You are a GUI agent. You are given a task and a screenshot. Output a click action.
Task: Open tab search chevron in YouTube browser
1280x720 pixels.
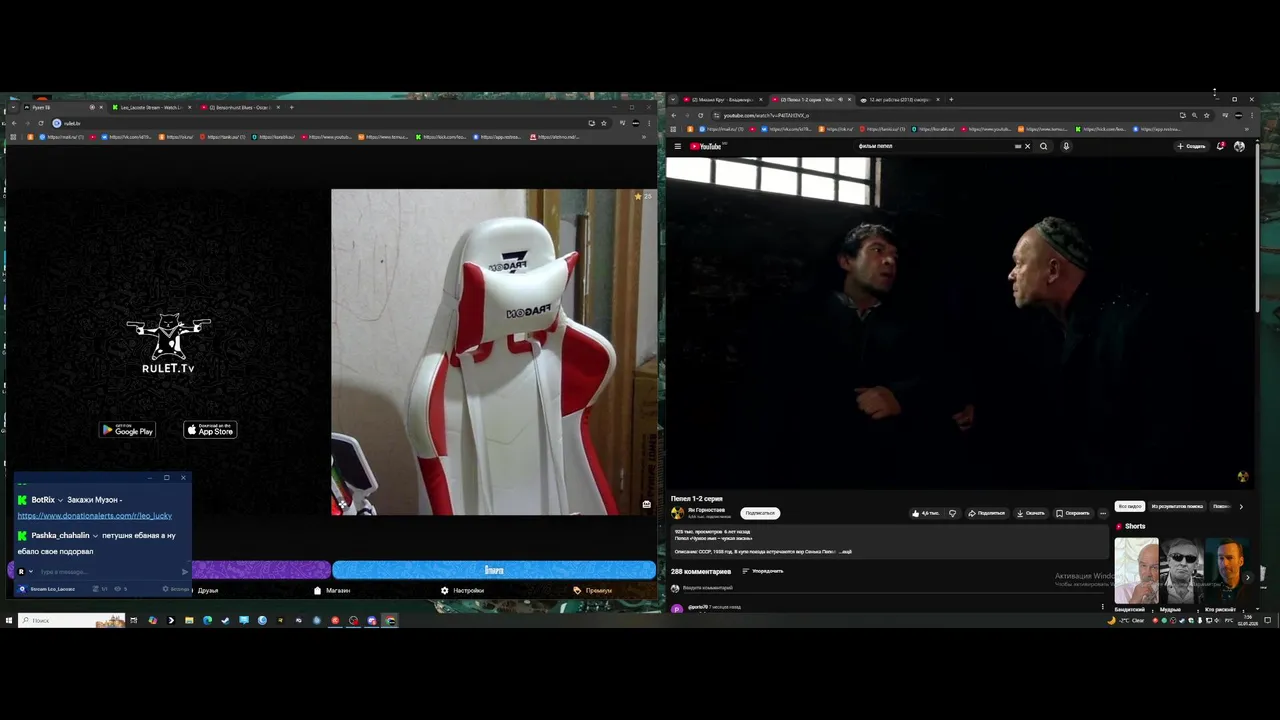(x=673, y=100)
